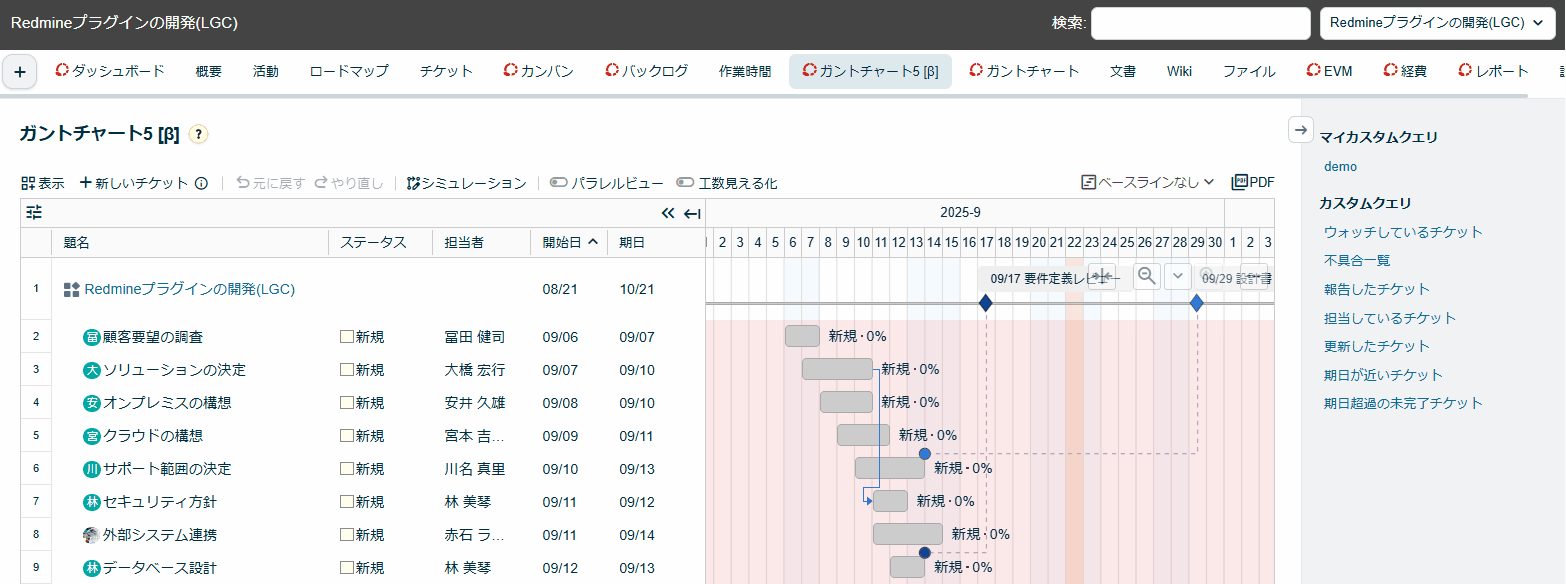This screenshot has height=584, width=1566.
Task: Click the 林 avatar on データベース設計
Action: (92, 568)
